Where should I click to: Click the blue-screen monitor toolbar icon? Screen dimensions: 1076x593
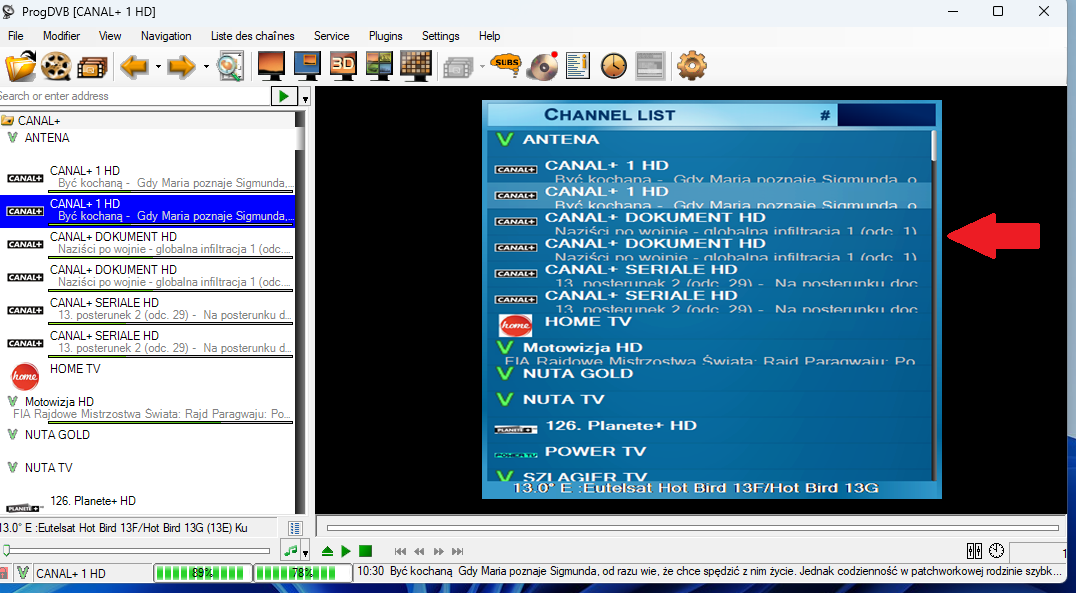point(307,67)
